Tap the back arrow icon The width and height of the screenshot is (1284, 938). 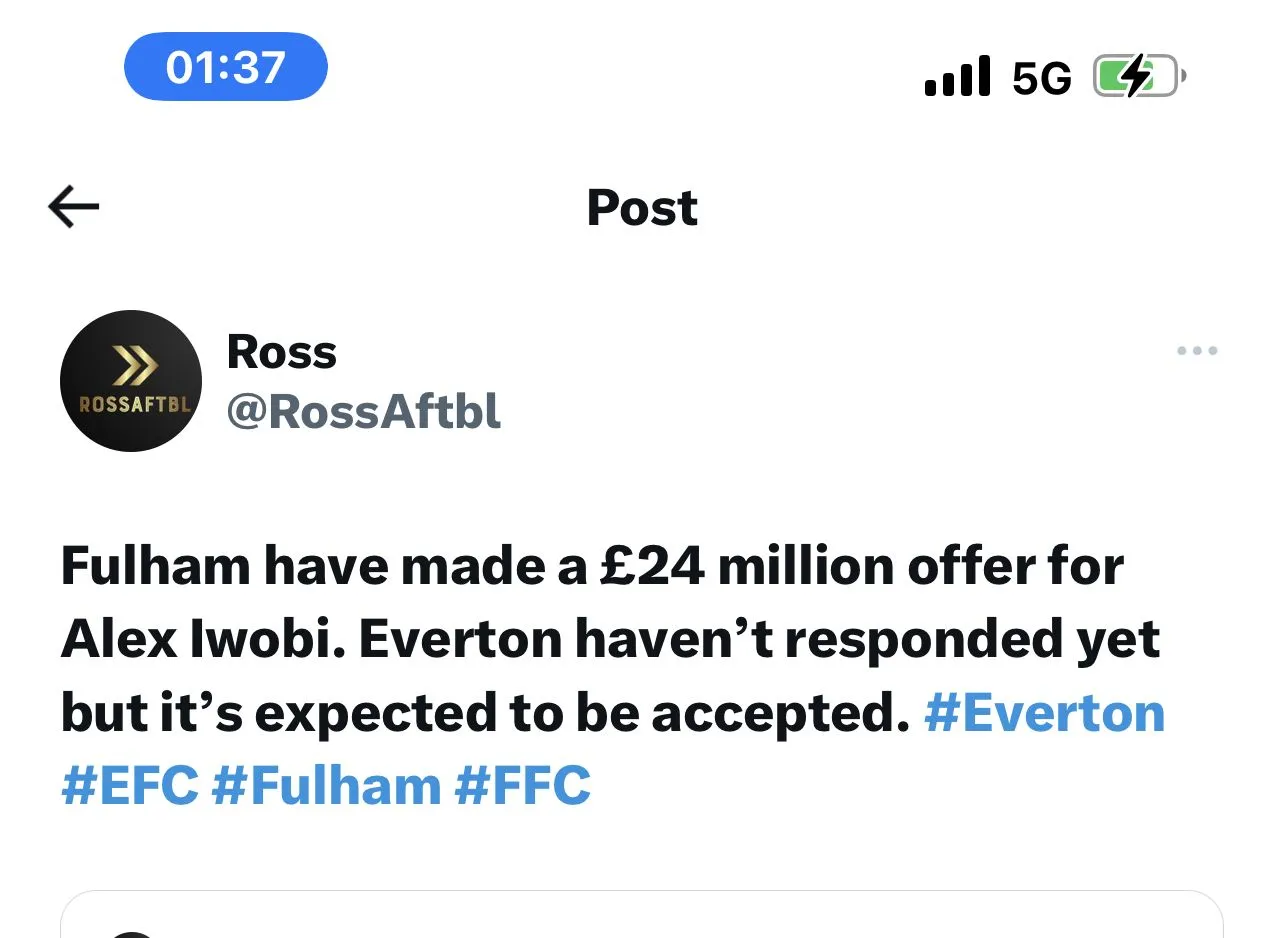pyautogui.click(x=73, y=208)
